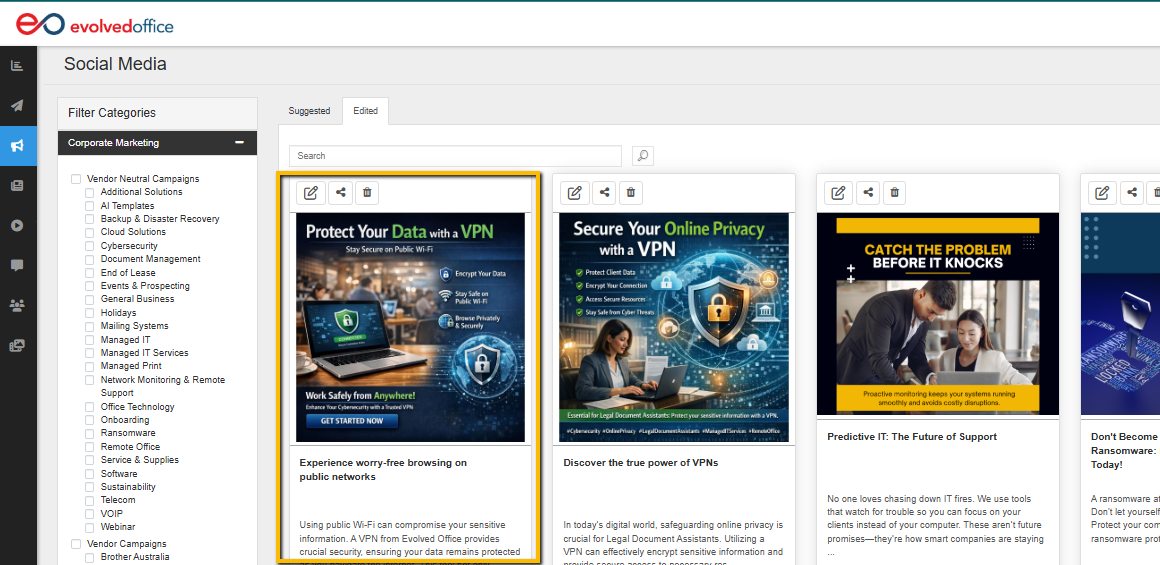
Task: Click the Service & Supplies category label
Action: click(140, 460)
